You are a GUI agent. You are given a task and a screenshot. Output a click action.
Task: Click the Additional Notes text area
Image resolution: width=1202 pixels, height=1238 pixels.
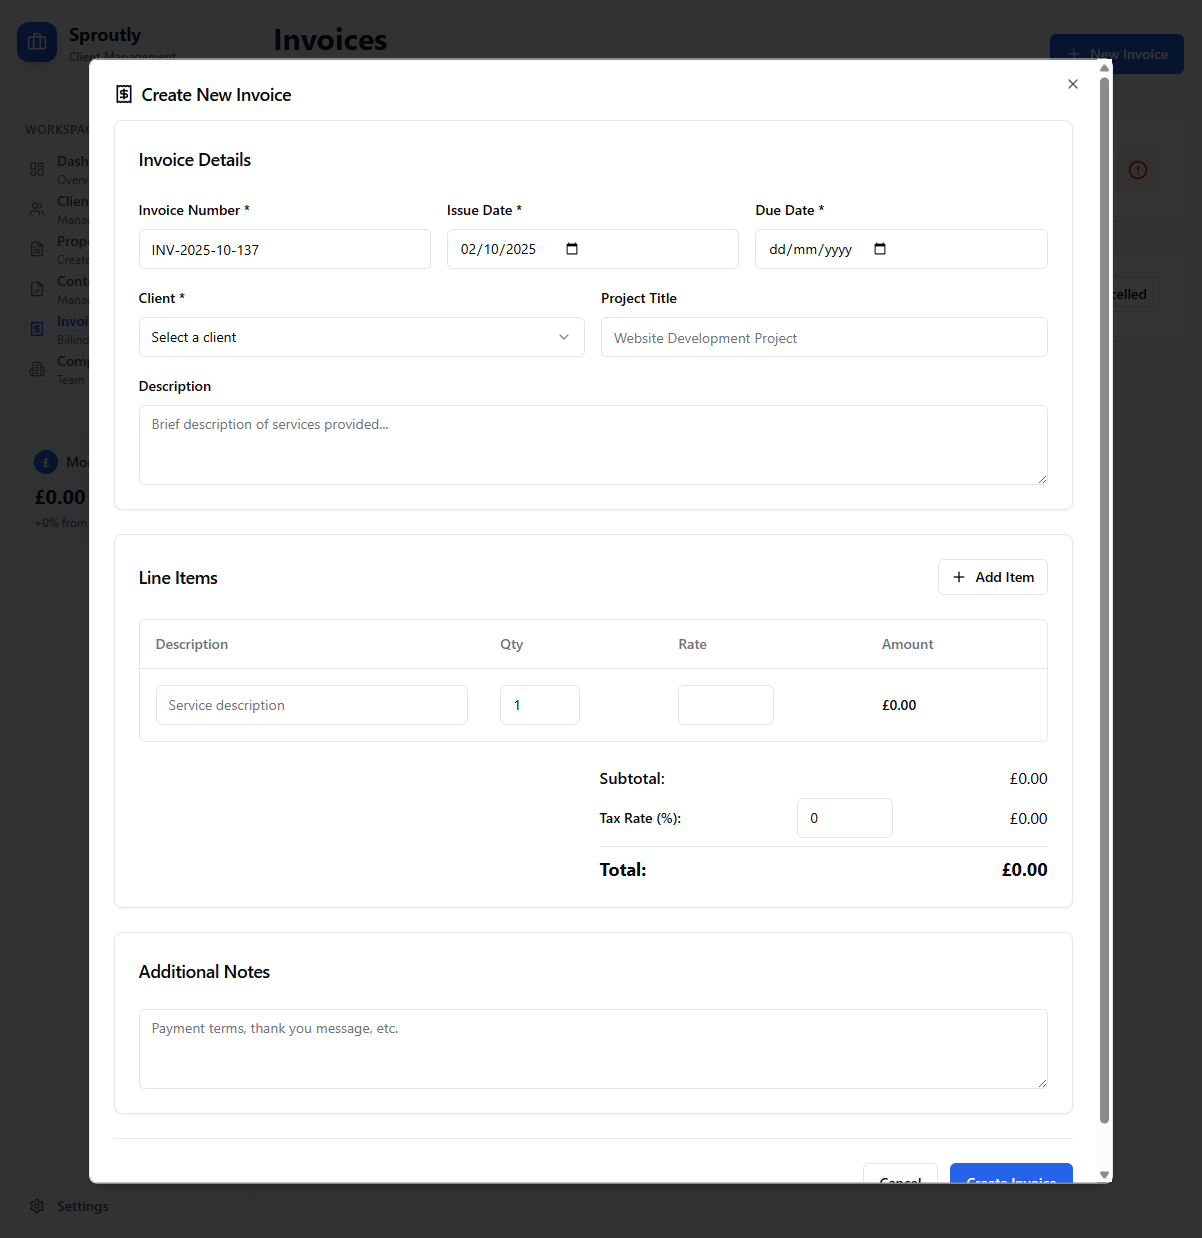[x=592, y=1049]
